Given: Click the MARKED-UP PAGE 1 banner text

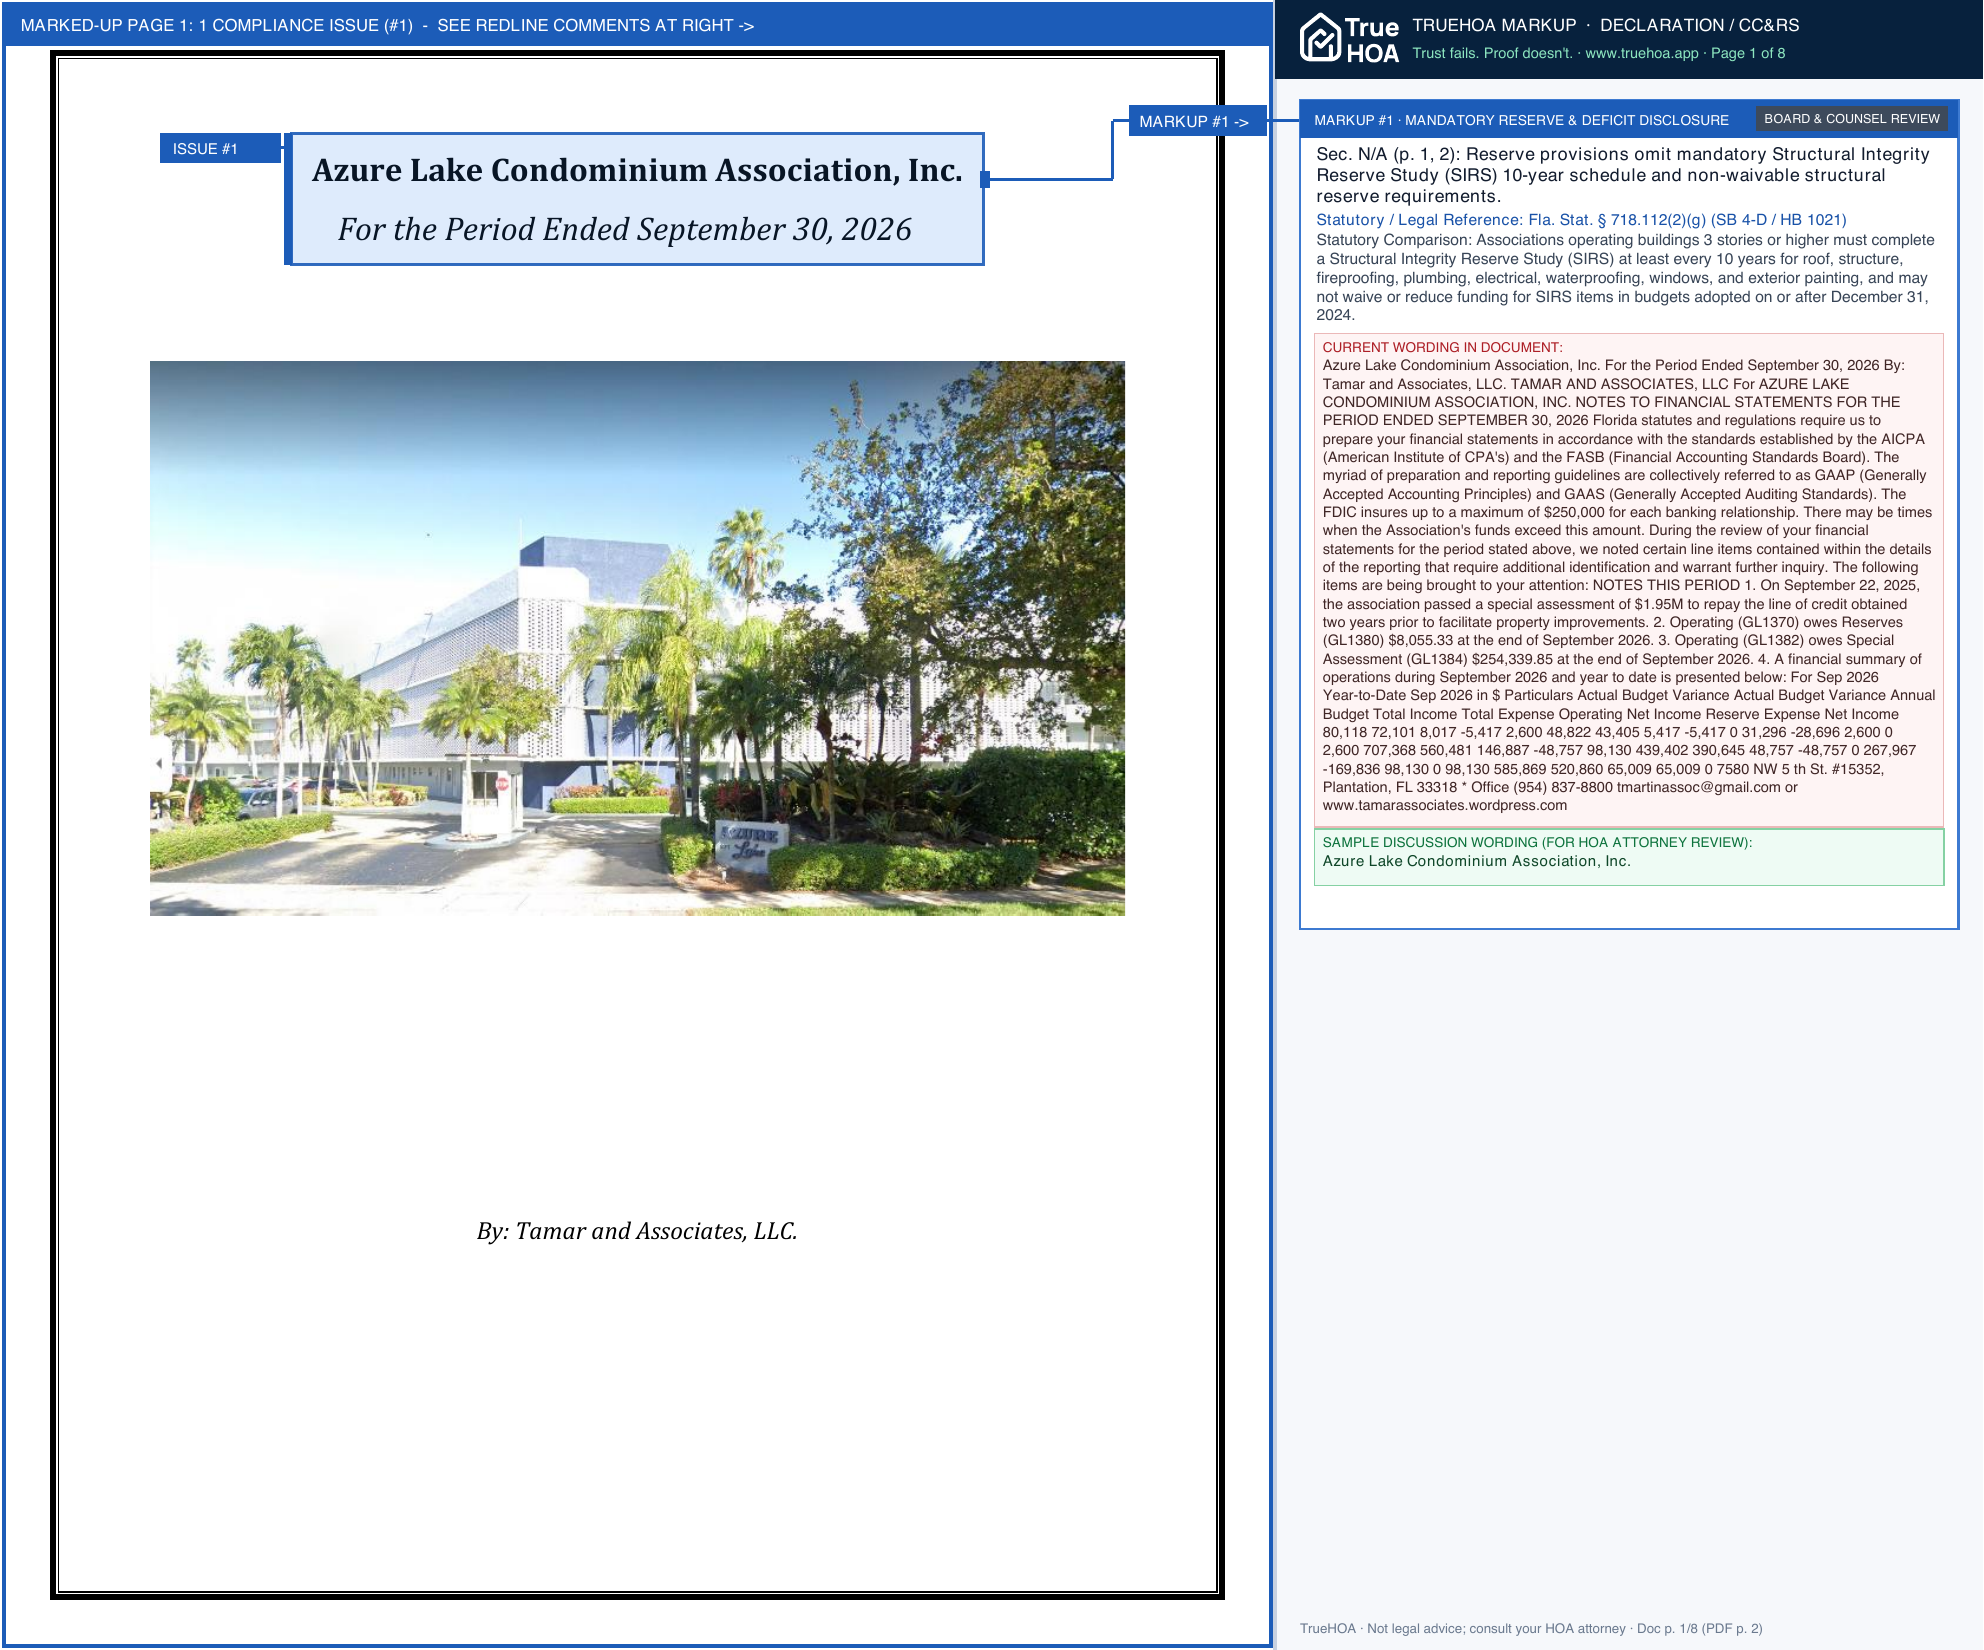Looking at the screenshot, I should tap(387, 25).
